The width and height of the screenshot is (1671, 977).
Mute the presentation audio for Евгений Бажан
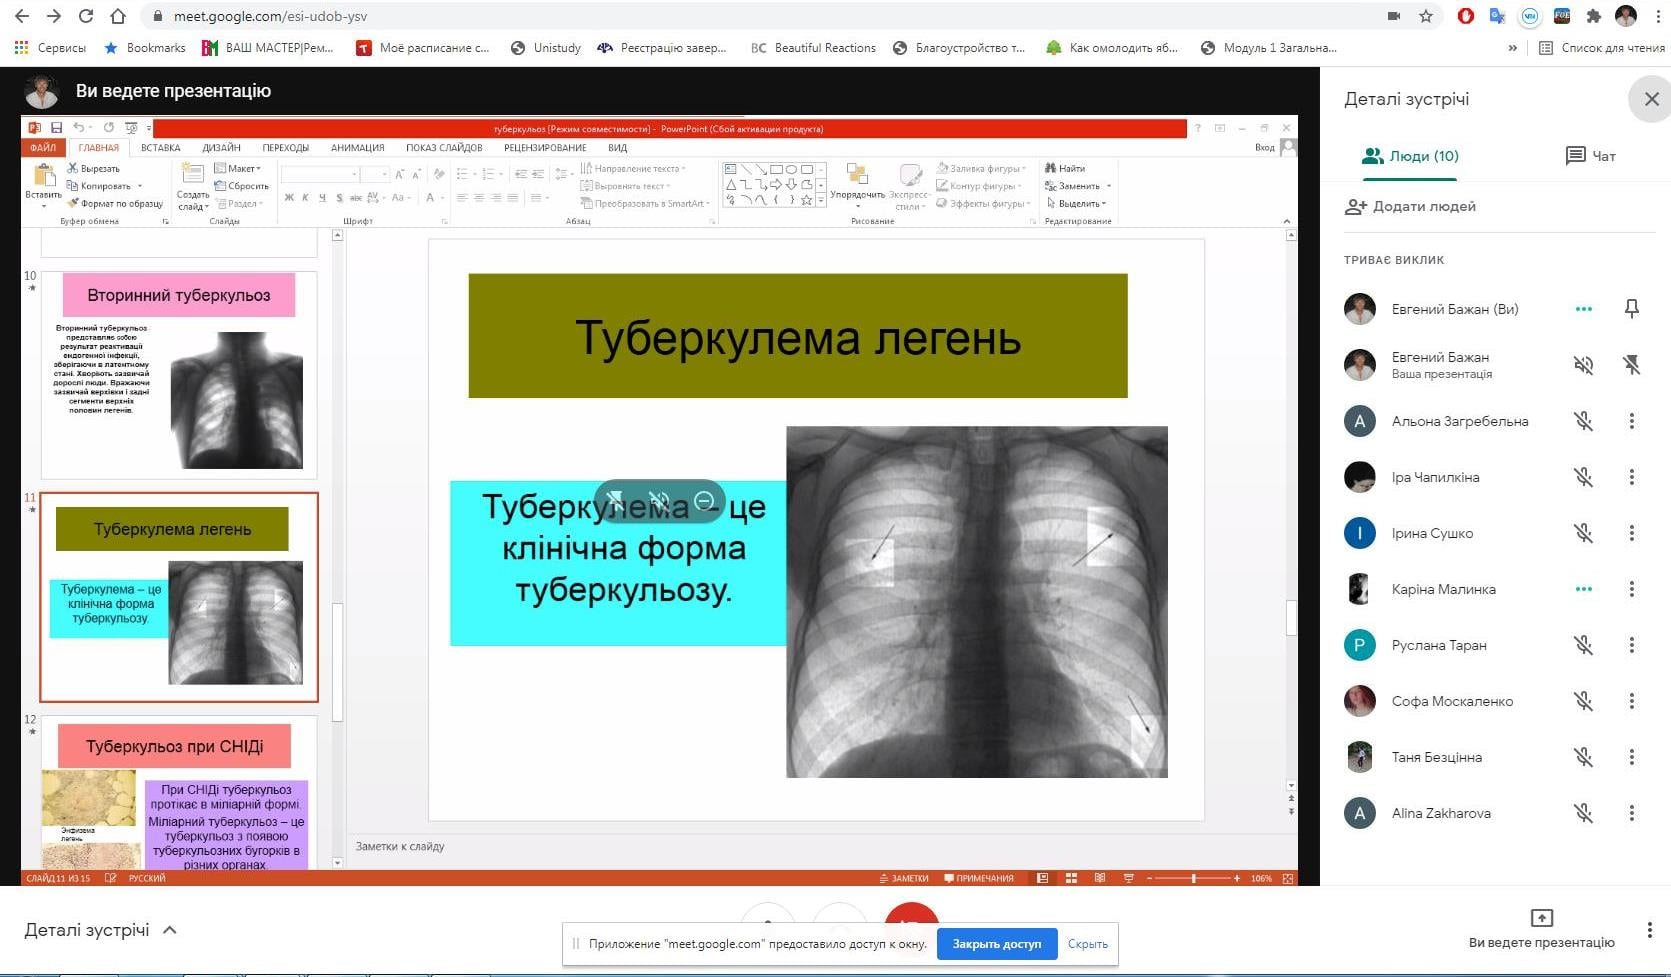point(1583,365)
